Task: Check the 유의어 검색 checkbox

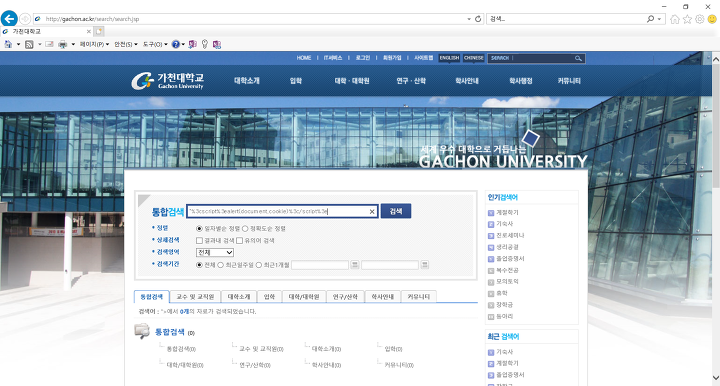Action: click(239, 241)
